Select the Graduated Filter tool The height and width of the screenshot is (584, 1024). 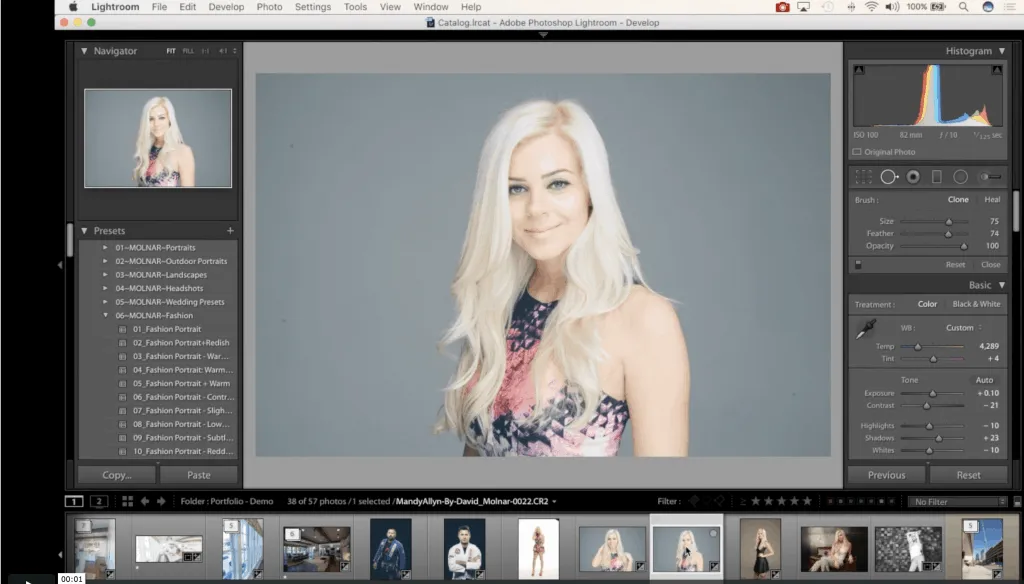[936, 176]
